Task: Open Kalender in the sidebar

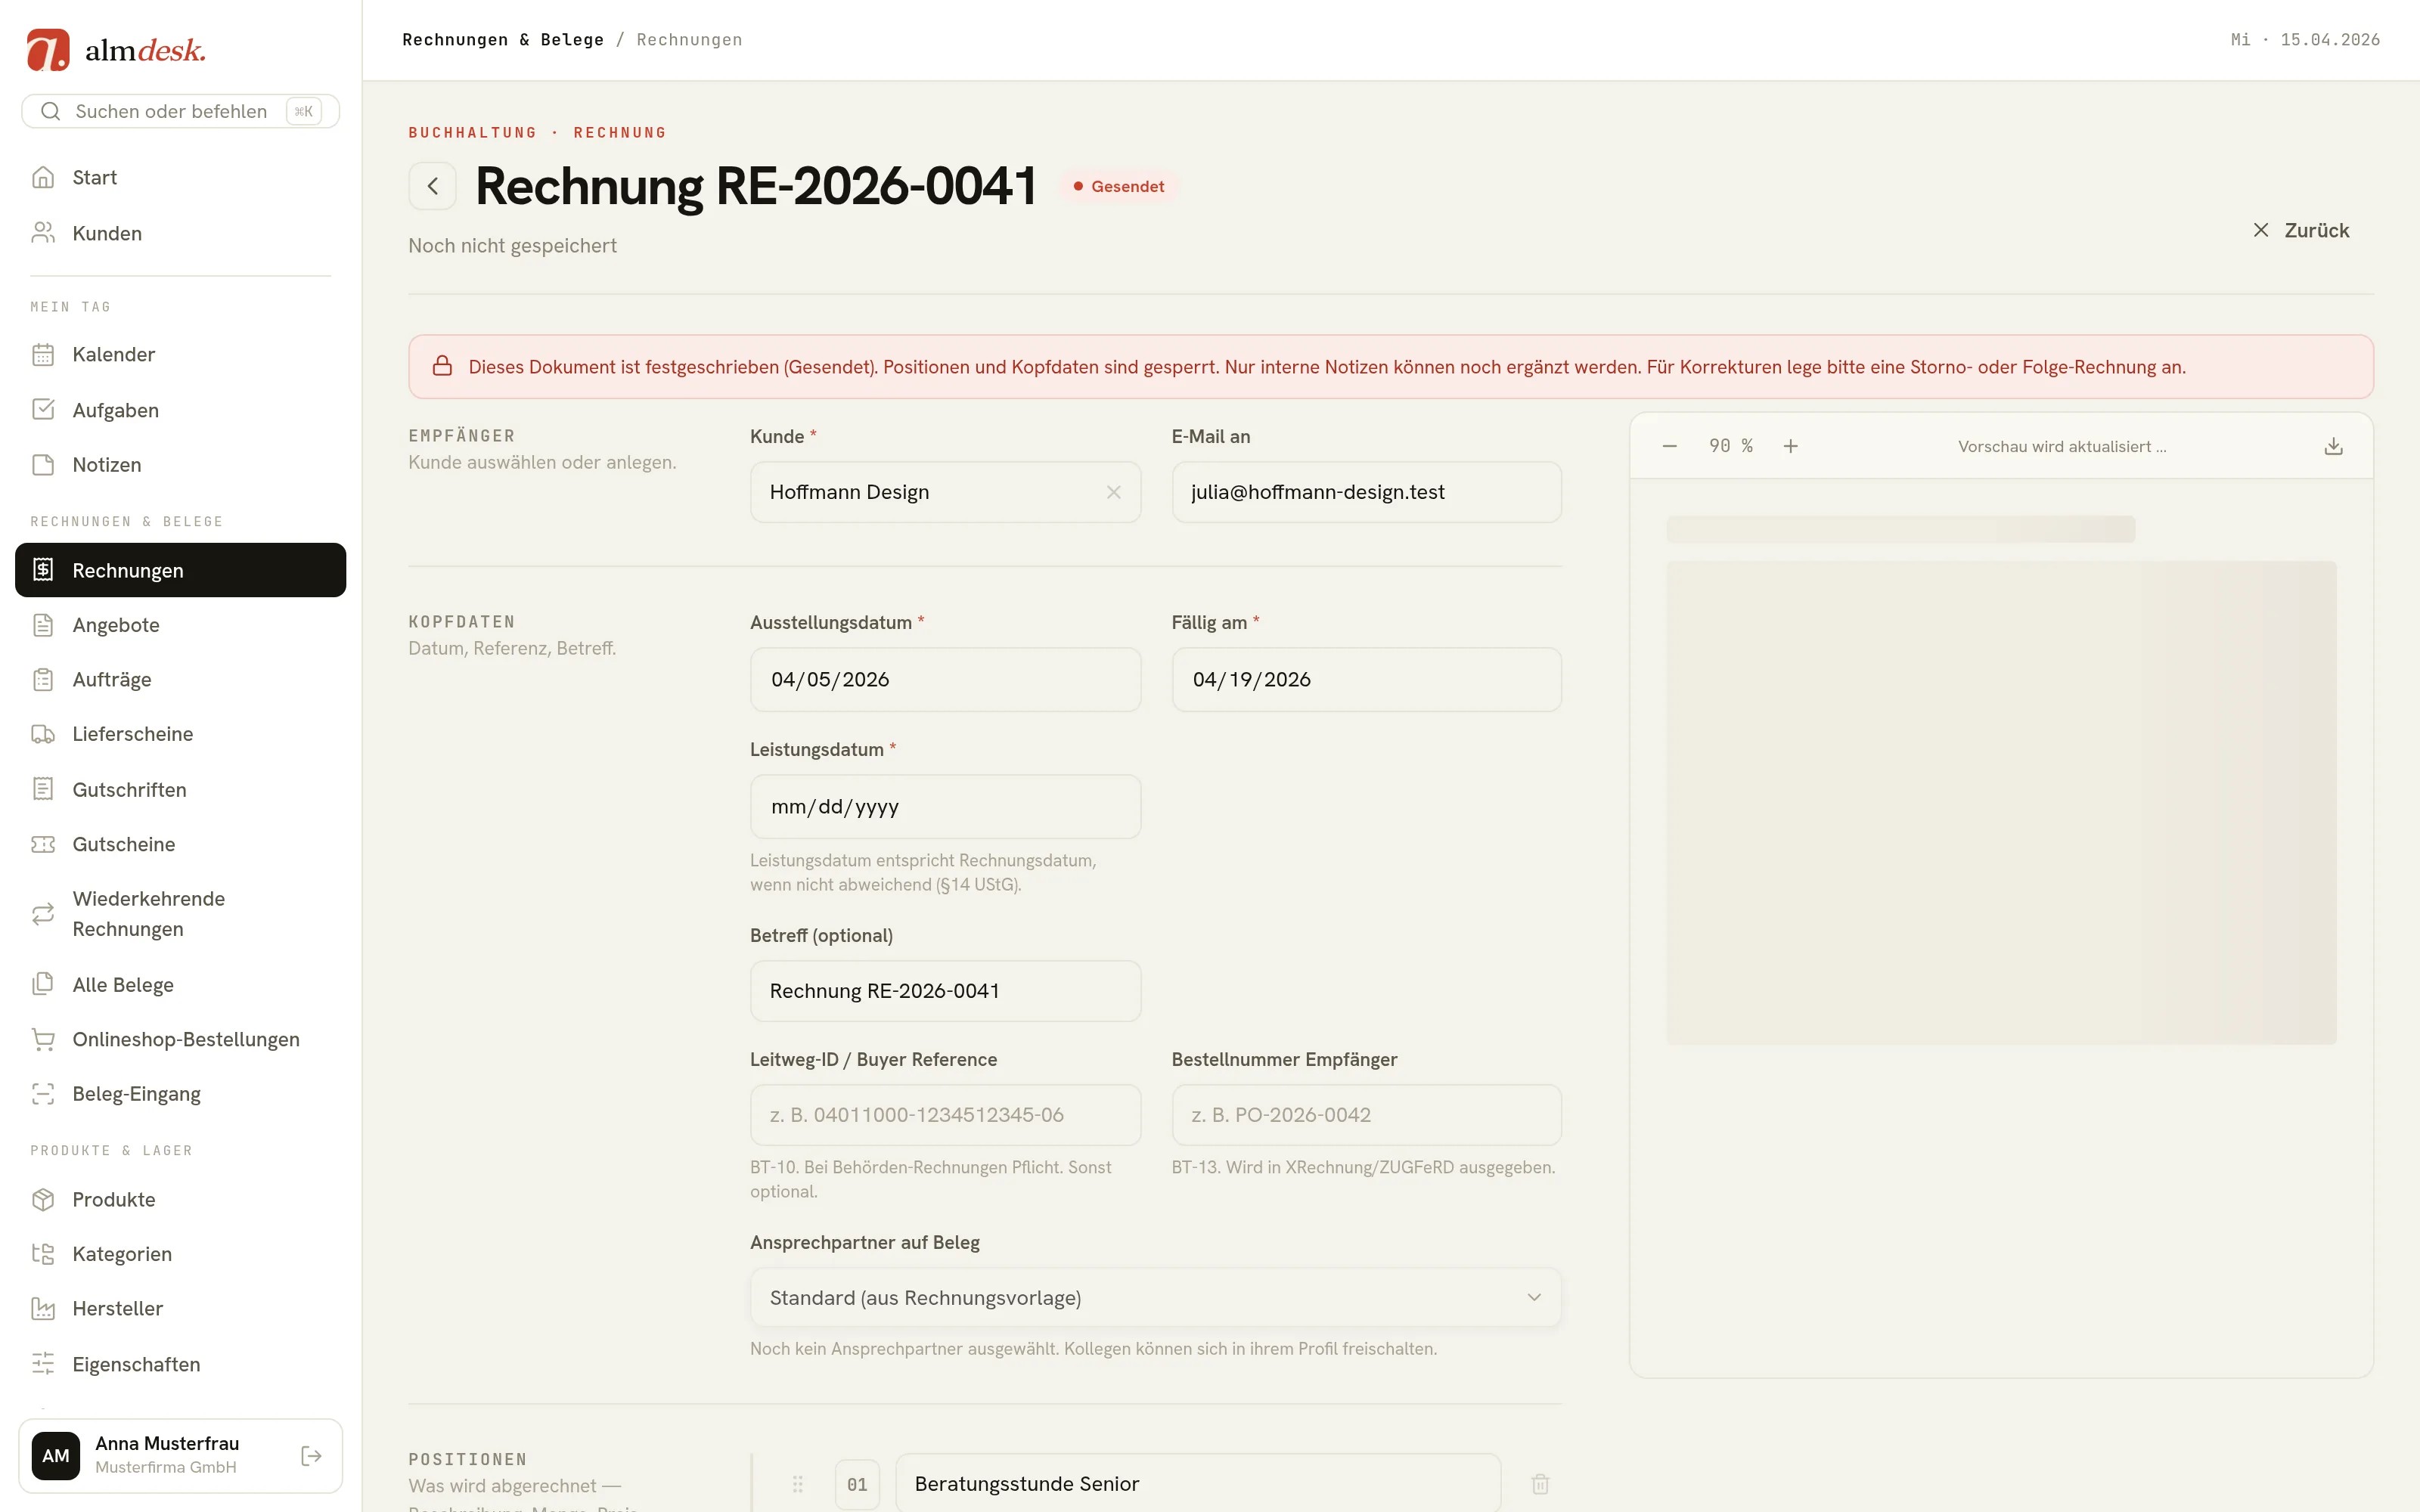Action: (180, 354)
